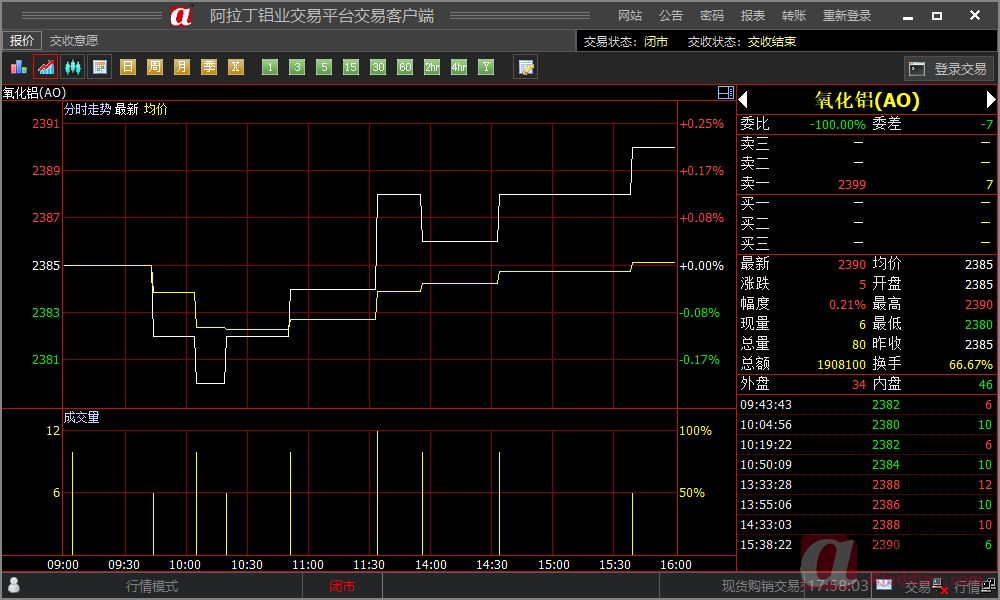Click the orange X period icon
This screenshot has width=1000, height=600.
(x=236, y=67)
